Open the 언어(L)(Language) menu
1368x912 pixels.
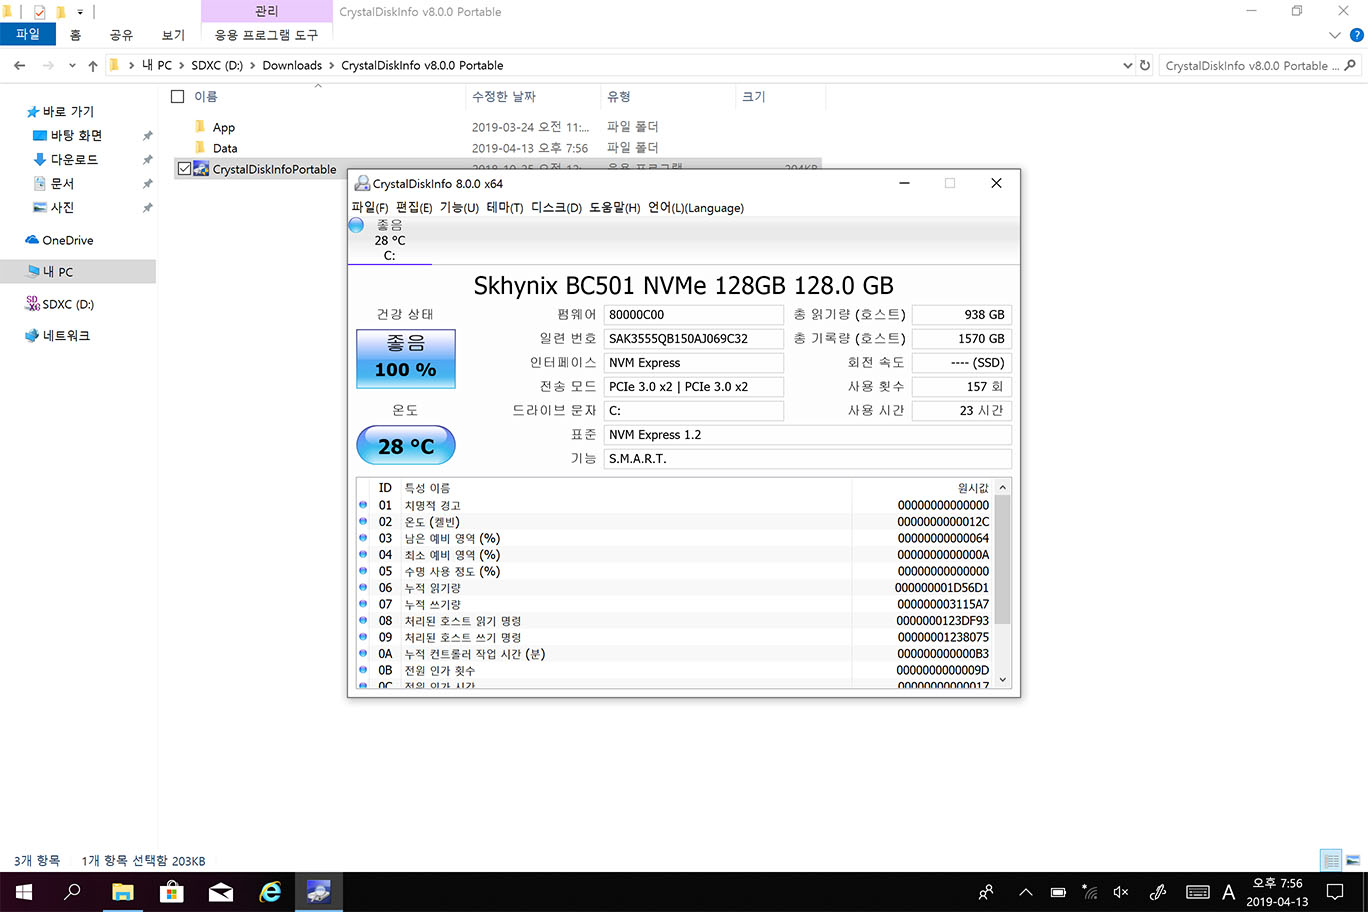(696, 207)
